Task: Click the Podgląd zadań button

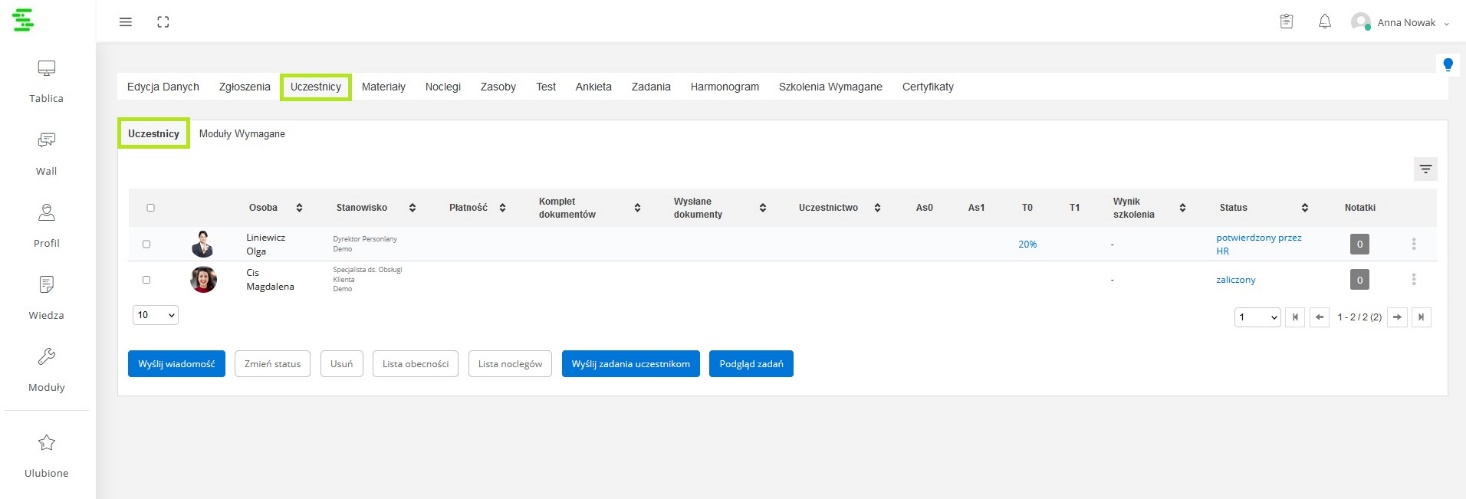Action: tap(750, 364)
